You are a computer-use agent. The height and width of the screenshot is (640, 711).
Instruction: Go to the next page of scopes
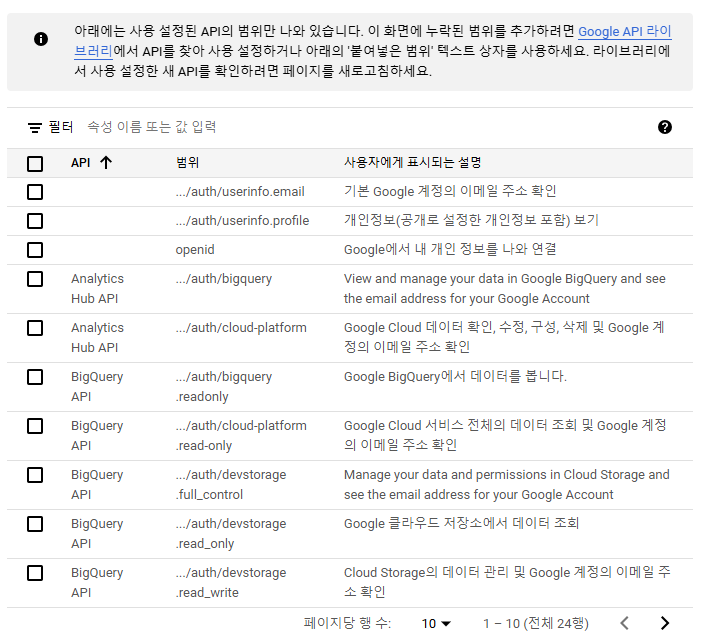[665, 623]
